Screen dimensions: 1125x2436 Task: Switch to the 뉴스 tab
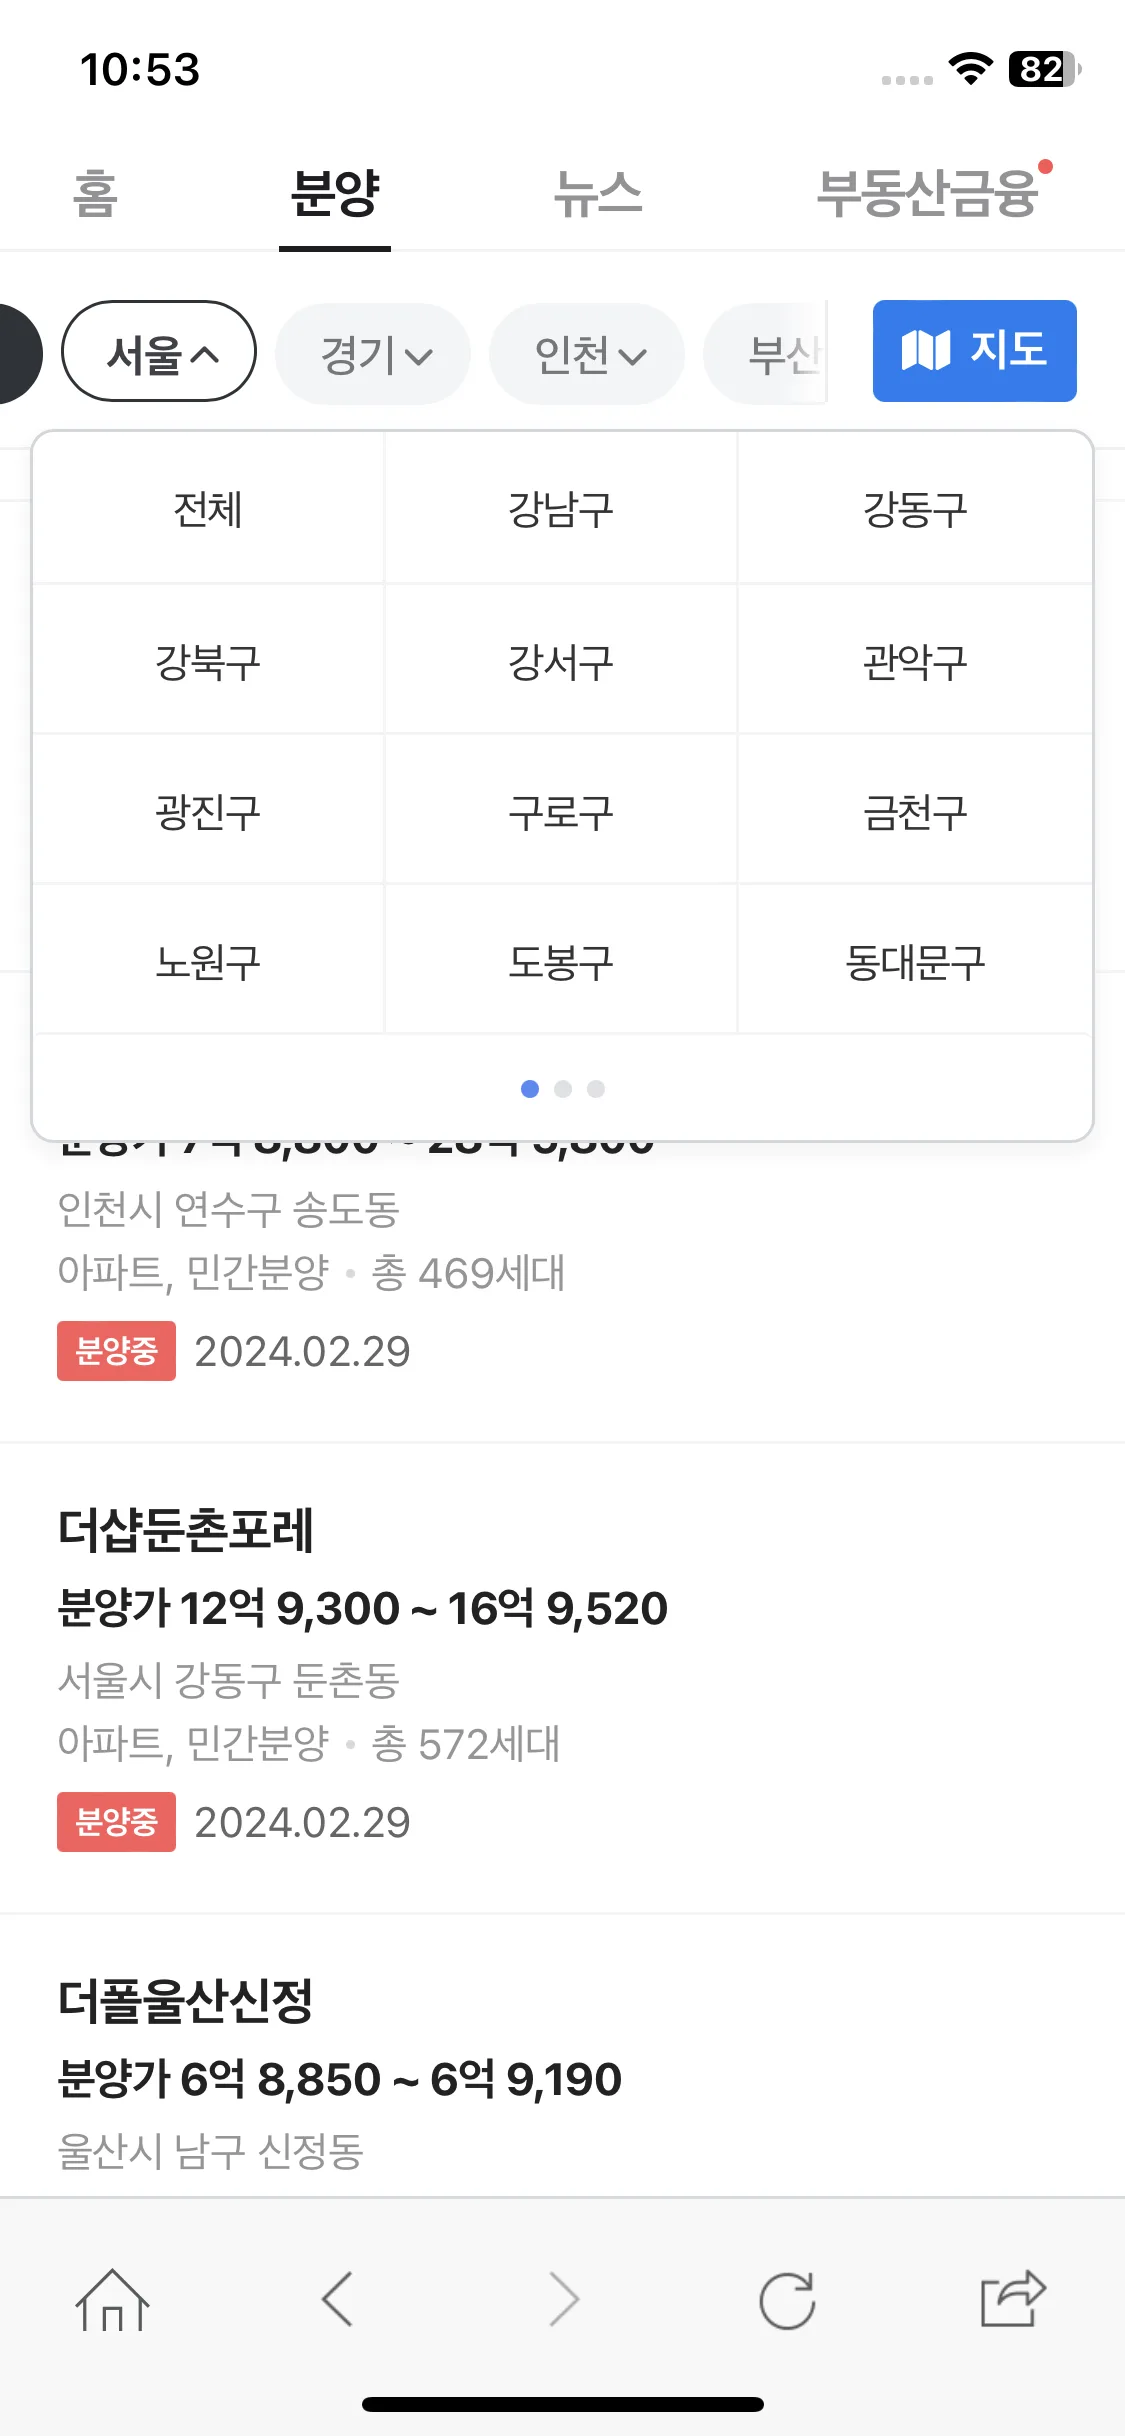click(x=598, y=194)
